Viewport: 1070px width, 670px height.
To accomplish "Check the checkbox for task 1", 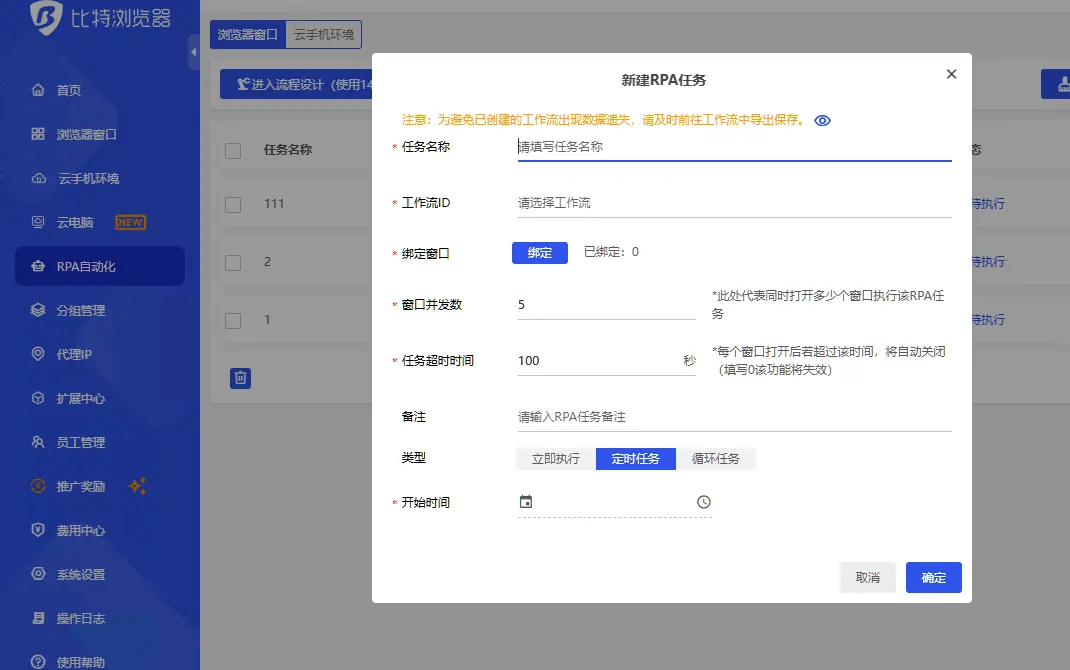I will pyautogui.click(x=233, y=321).
